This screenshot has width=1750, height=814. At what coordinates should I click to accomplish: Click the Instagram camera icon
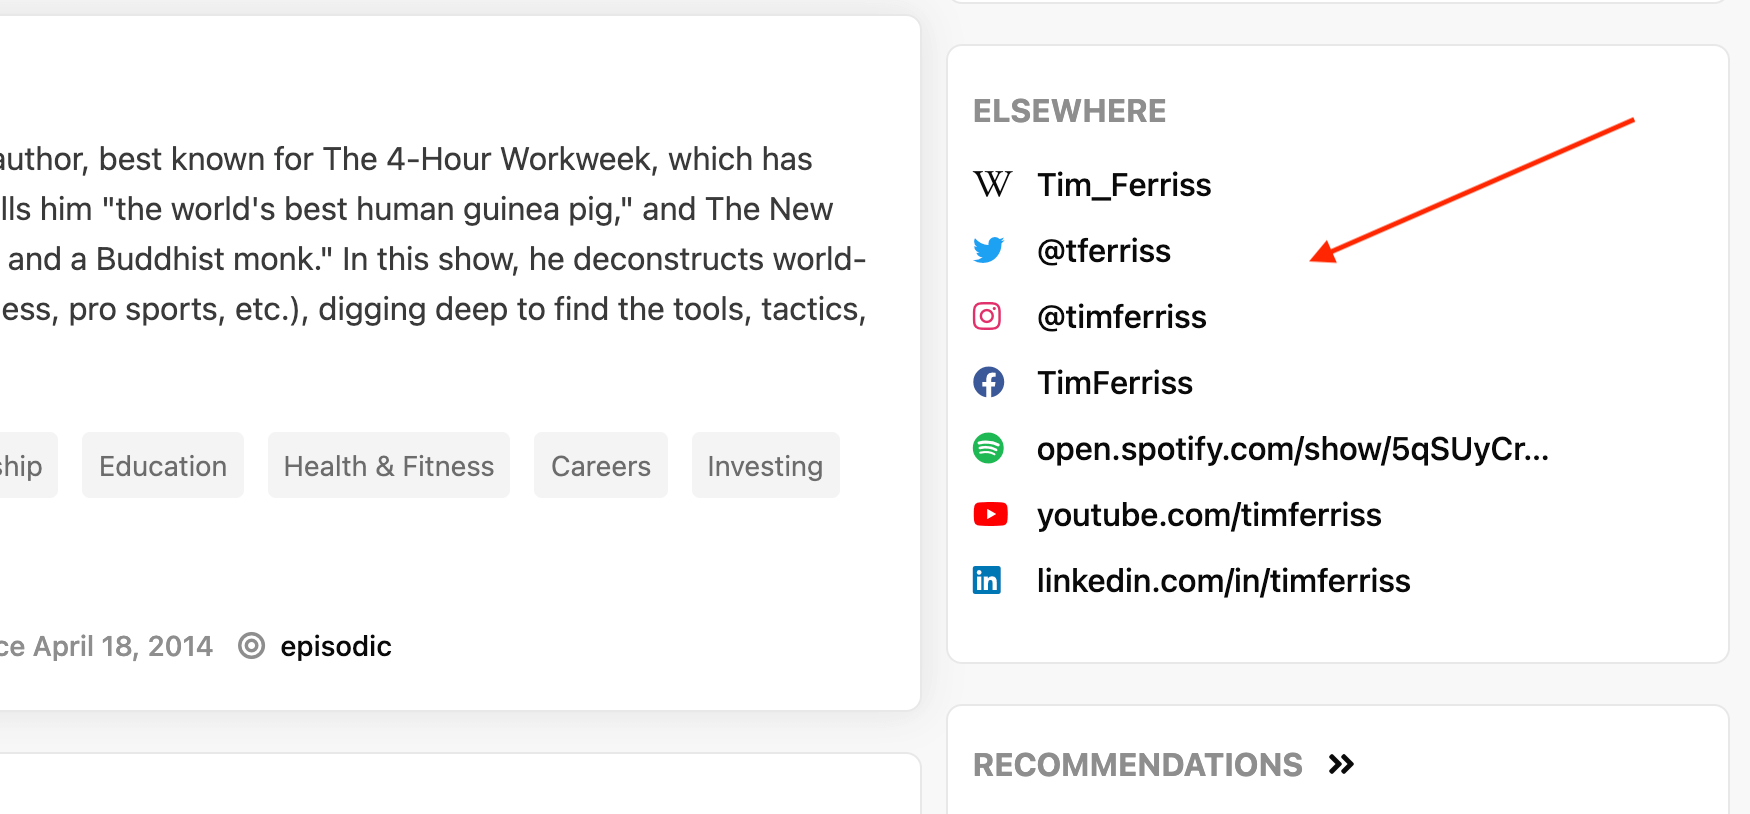(x=987, y=316)
